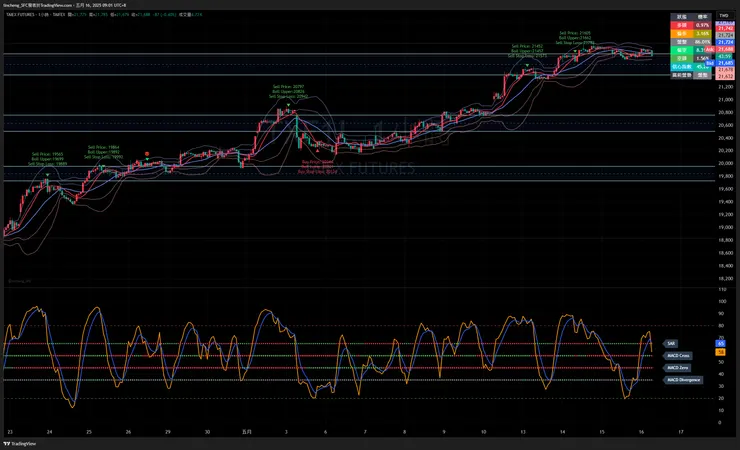
Task: Click the orange oscillator value 58 label
Action: tap(721, 352)
